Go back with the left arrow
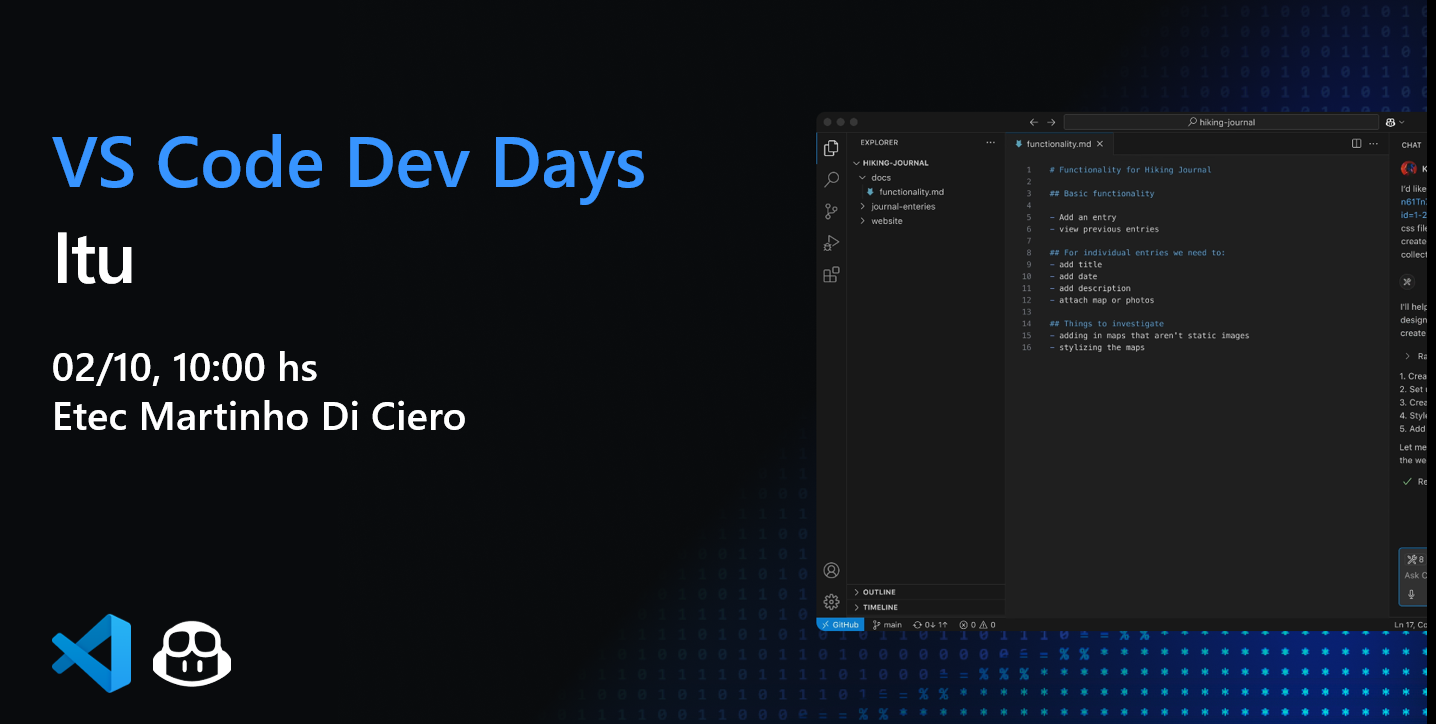 1034,122
